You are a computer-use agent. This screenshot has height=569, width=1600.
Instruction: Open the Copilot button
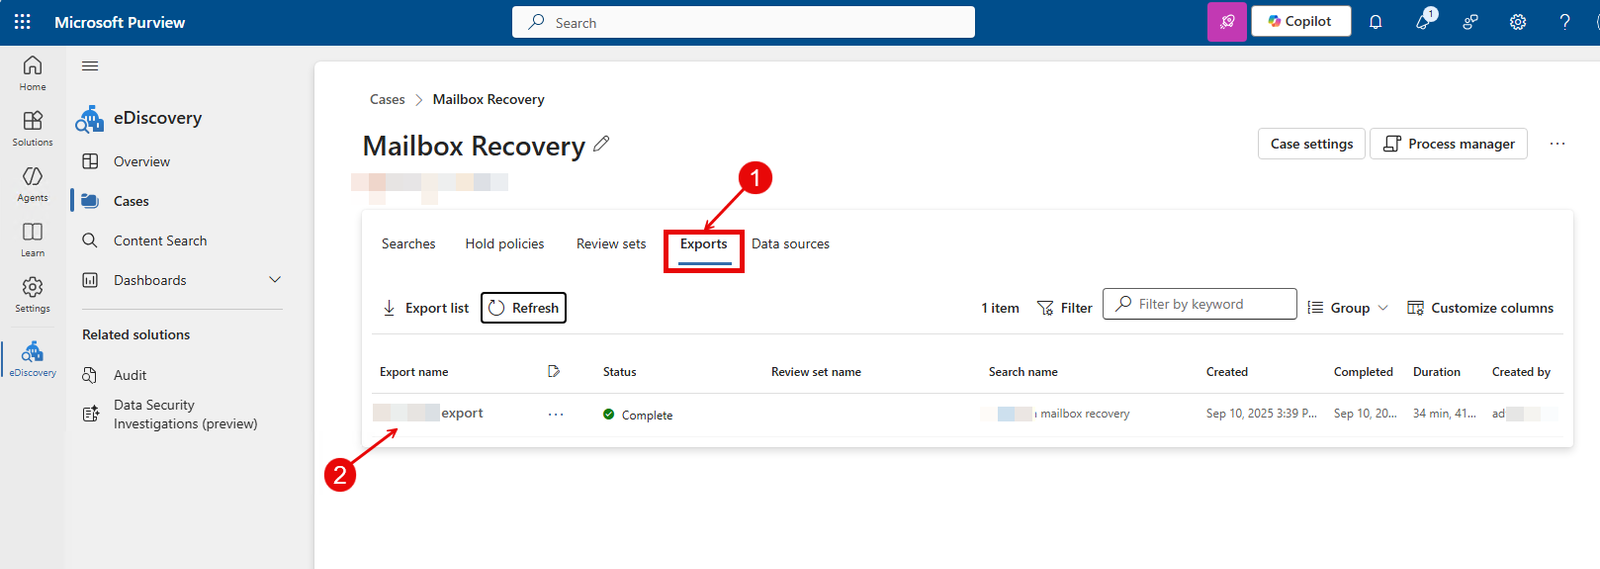pyautogui.click(x=1300, y=22)
